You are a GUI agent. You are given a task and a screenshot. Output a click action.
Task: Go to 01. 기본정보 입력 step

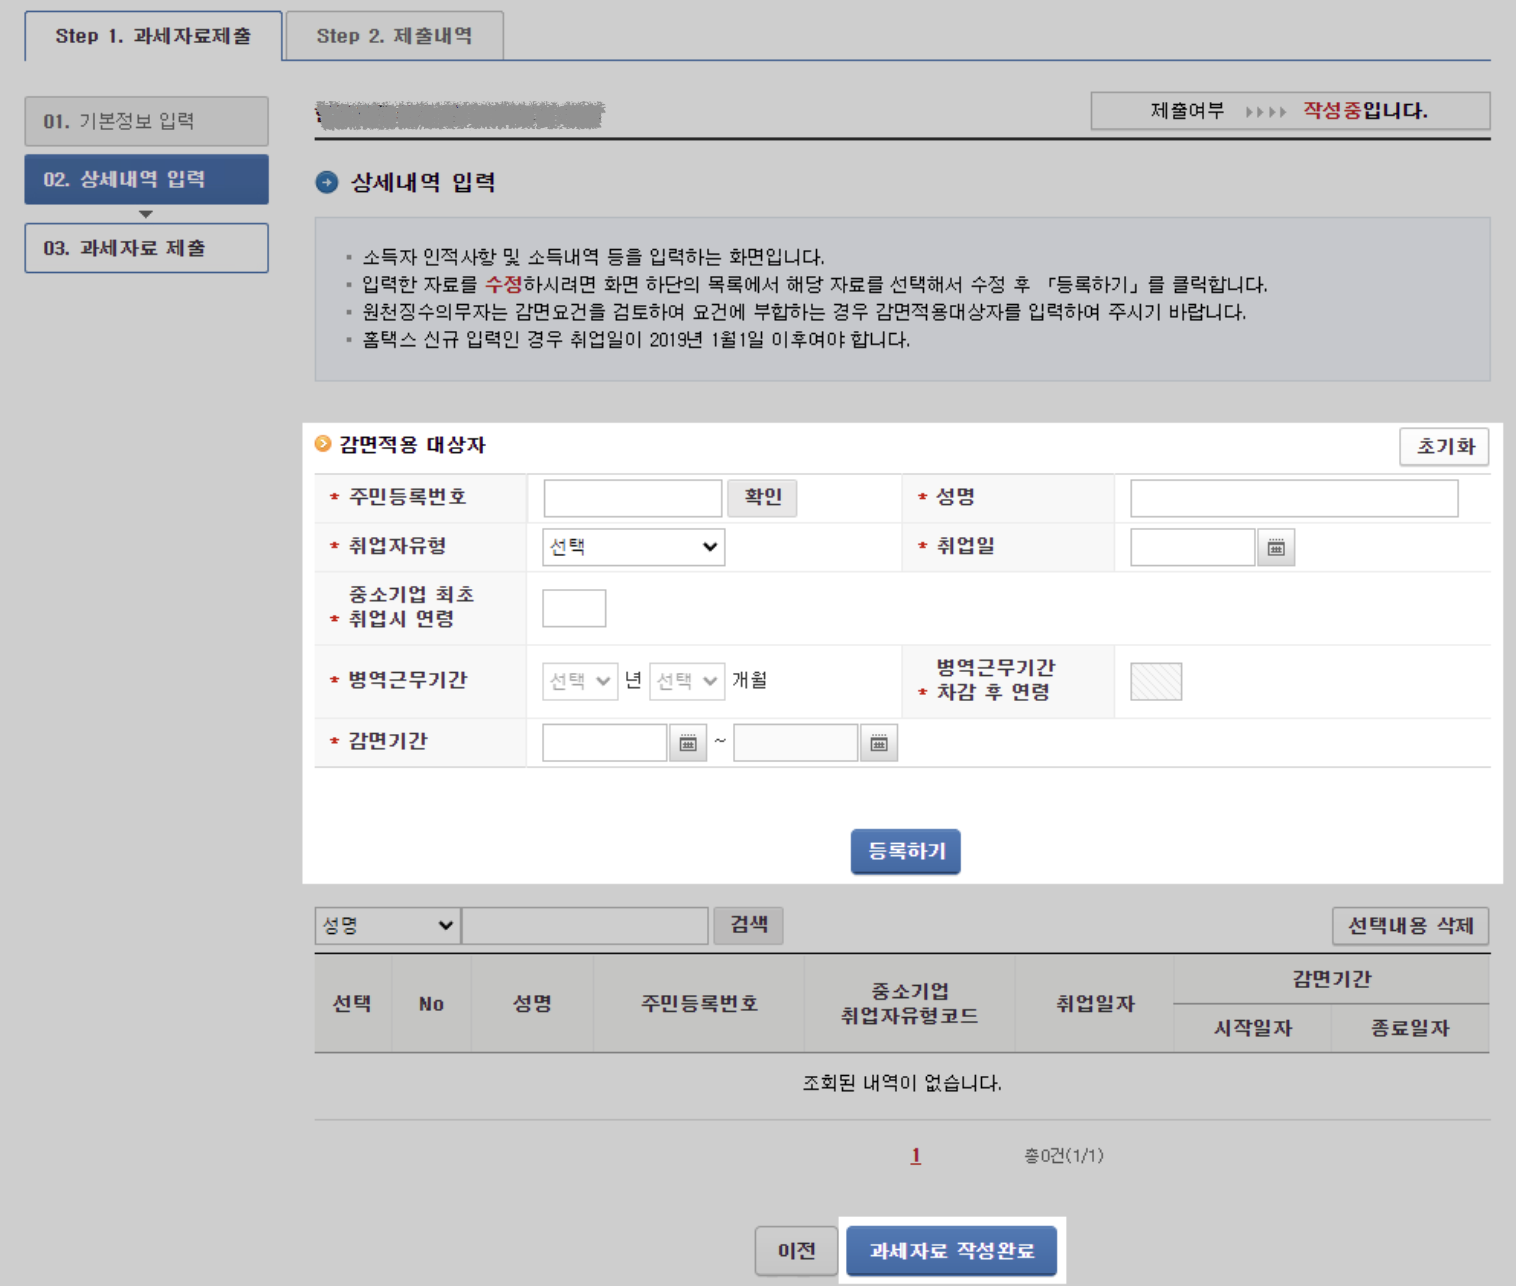[x=146, y=121]
